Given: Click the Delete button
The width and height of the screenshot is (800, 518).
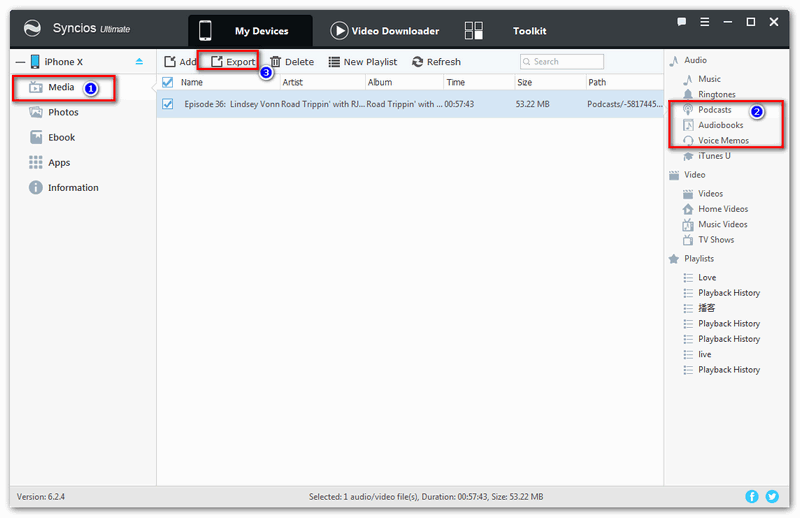Looking at the screenshot, I should 292,62.
